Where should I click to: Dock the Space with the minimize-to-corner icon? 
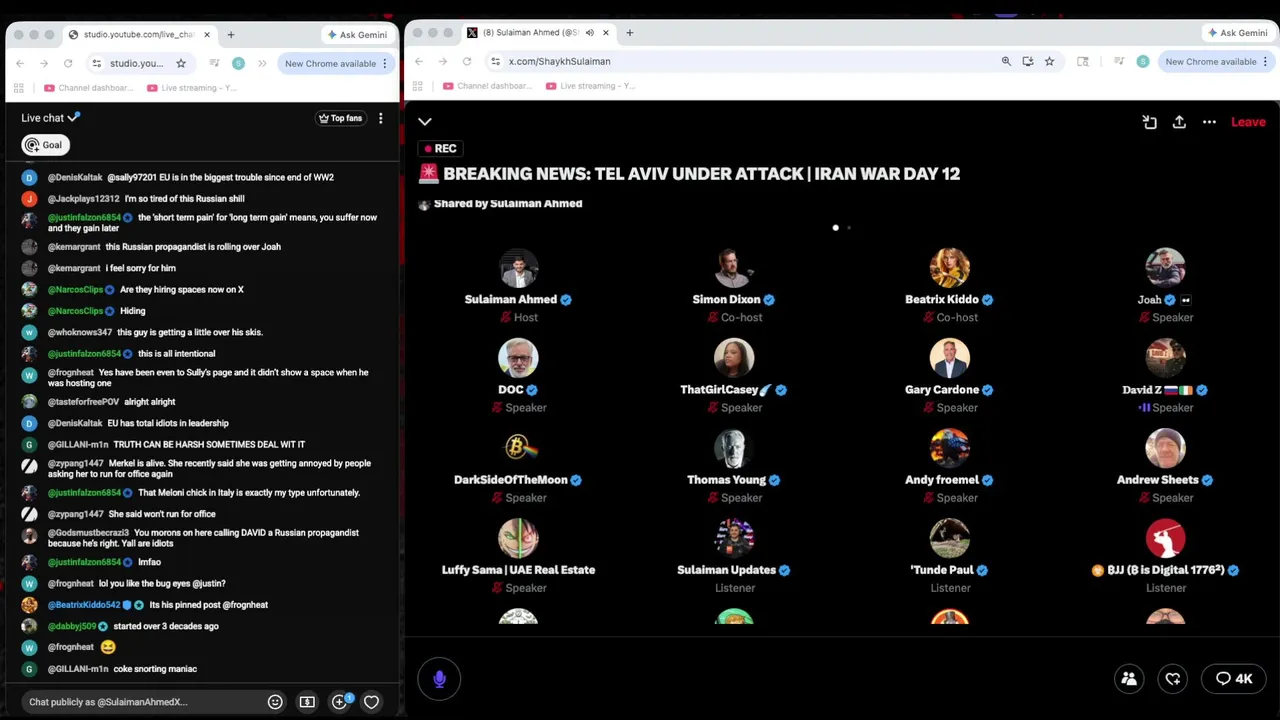click(1149, 122)
